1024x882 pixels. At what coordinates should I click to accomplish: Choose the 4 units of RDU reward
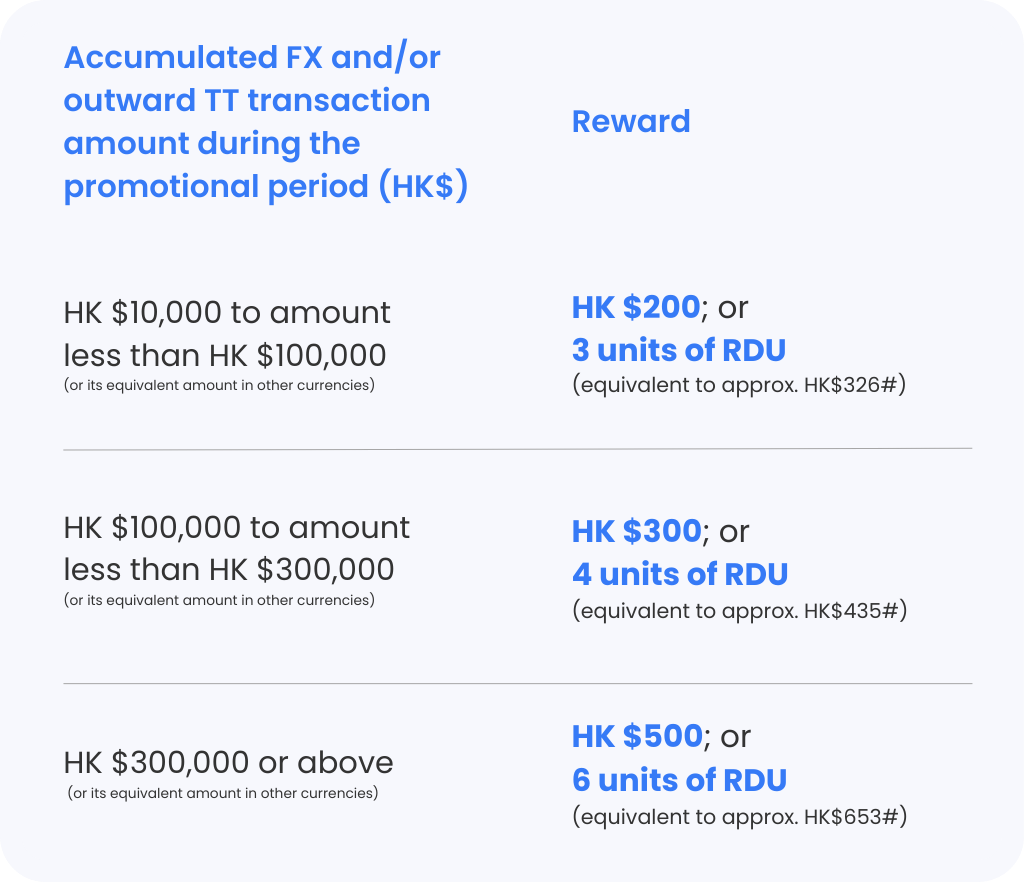(x=680, y=574)
